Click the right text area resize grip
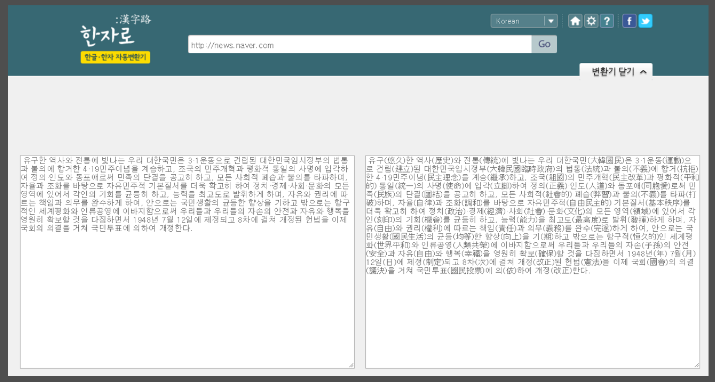Screen dimensions: 715x382 tap(696, 365)
